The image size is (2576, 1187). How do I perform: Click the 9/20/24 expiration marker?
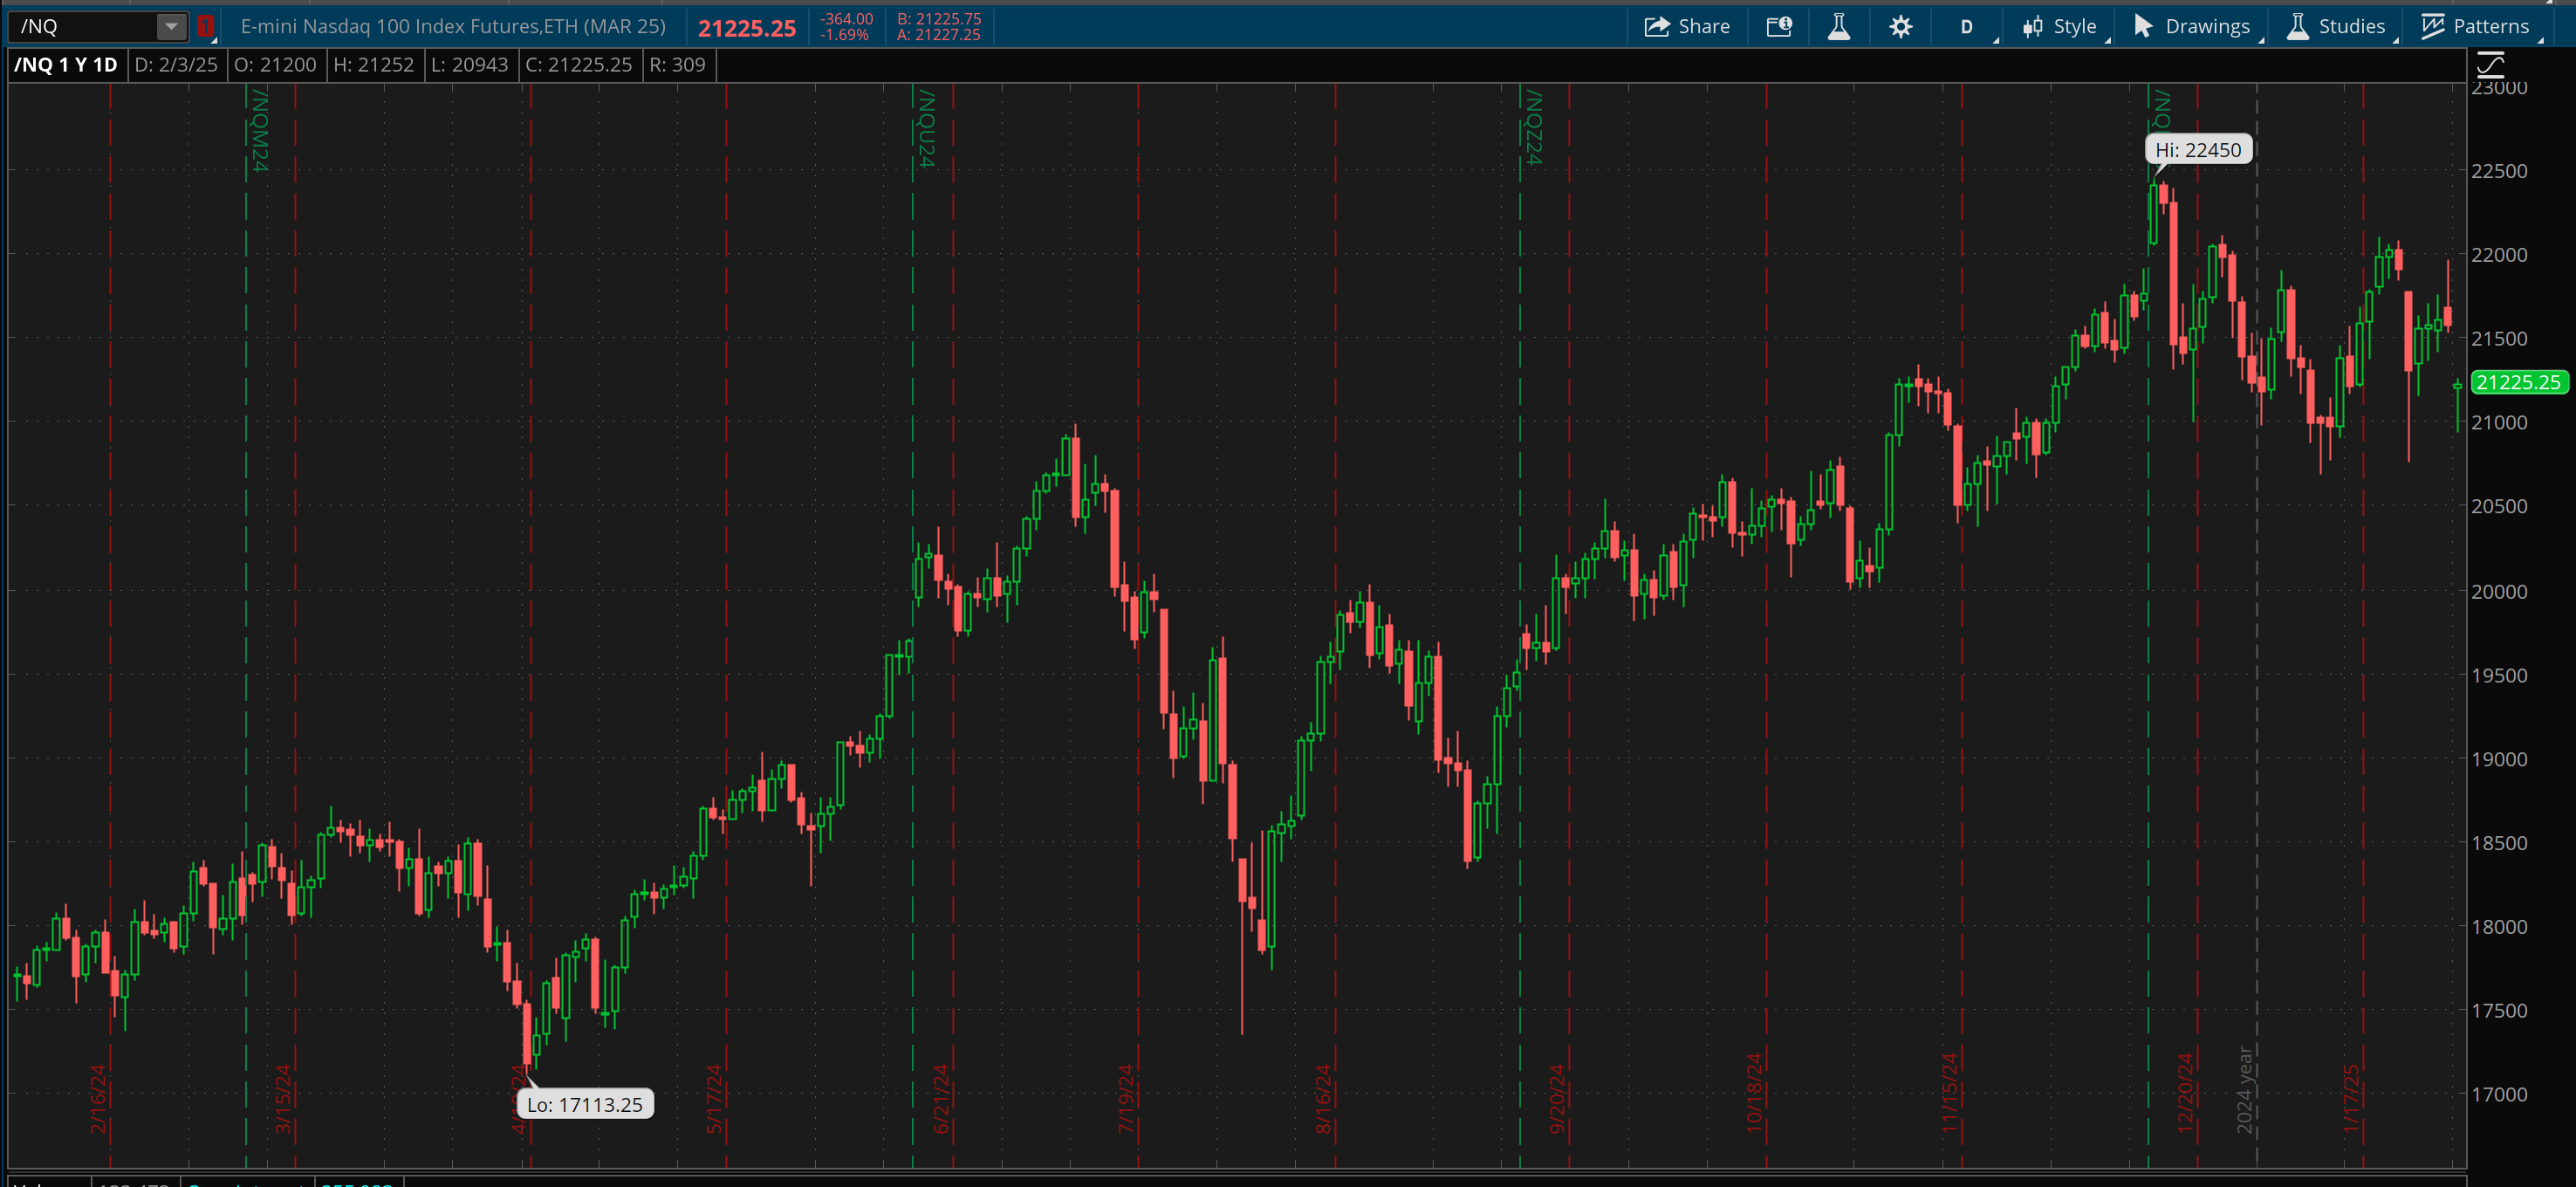[1556, 1099]
